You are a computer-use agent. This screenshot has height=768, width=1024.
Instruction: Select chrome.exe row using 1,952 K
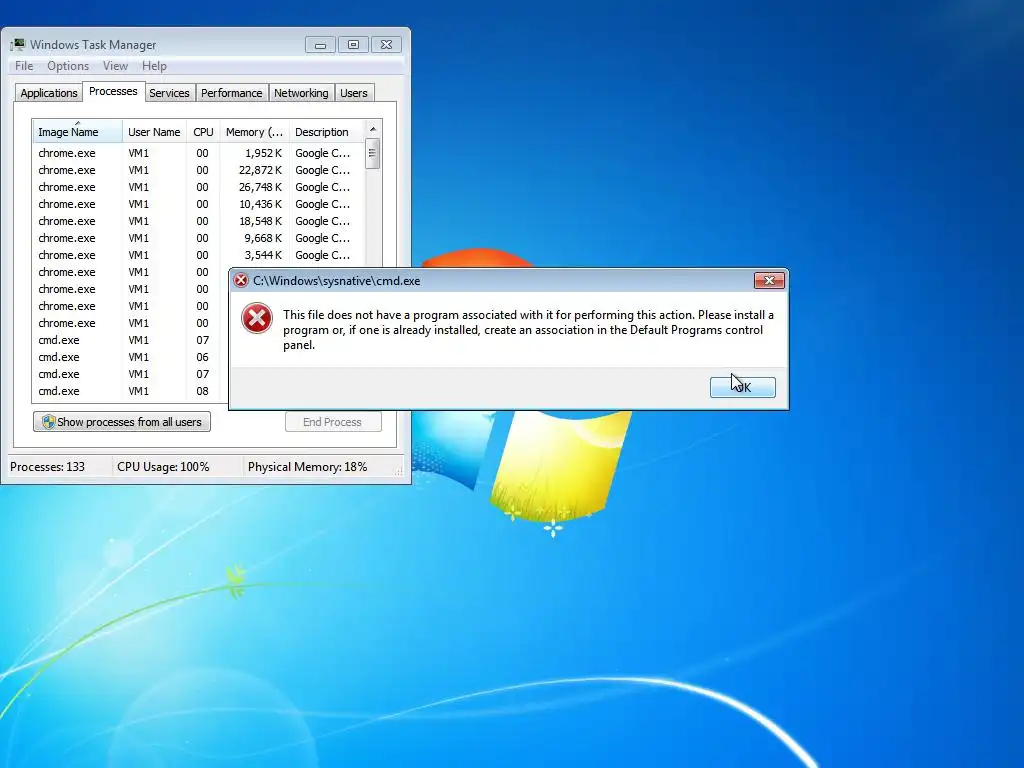coord(198,153)
